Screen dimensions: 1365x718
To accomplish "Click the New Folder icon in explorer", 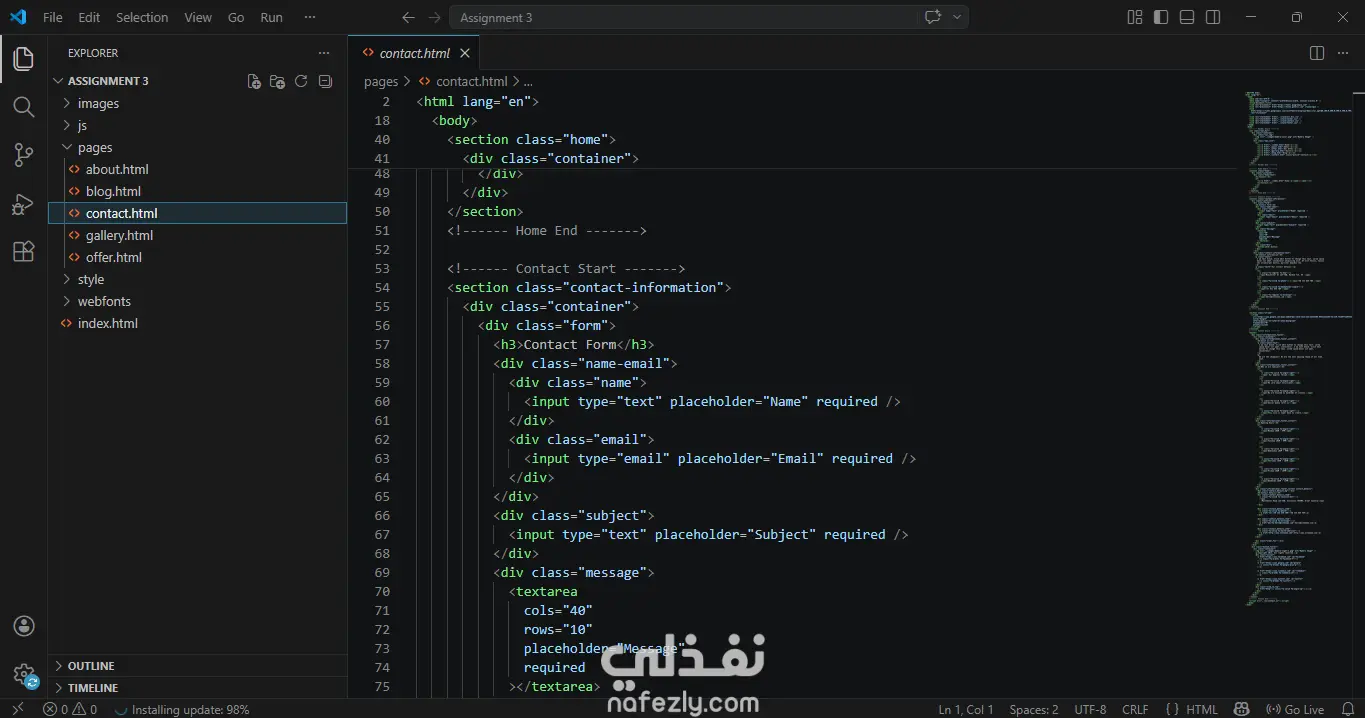I will (x=277, y=81).
